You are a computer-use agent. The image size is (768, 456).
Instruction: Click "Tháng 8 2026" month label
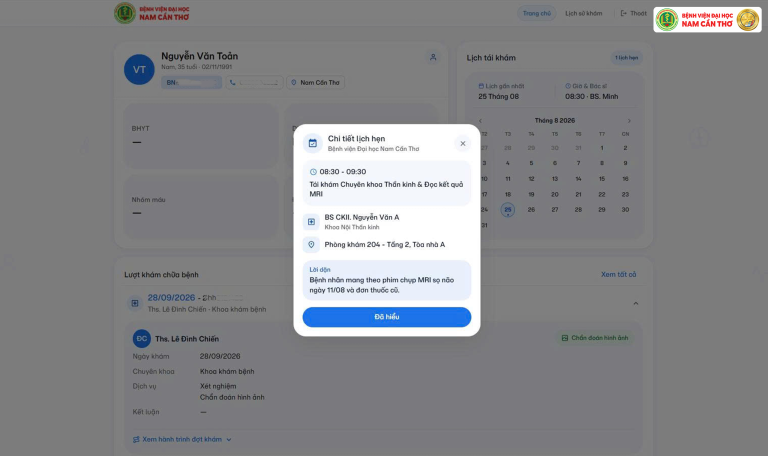coord(554,120)
